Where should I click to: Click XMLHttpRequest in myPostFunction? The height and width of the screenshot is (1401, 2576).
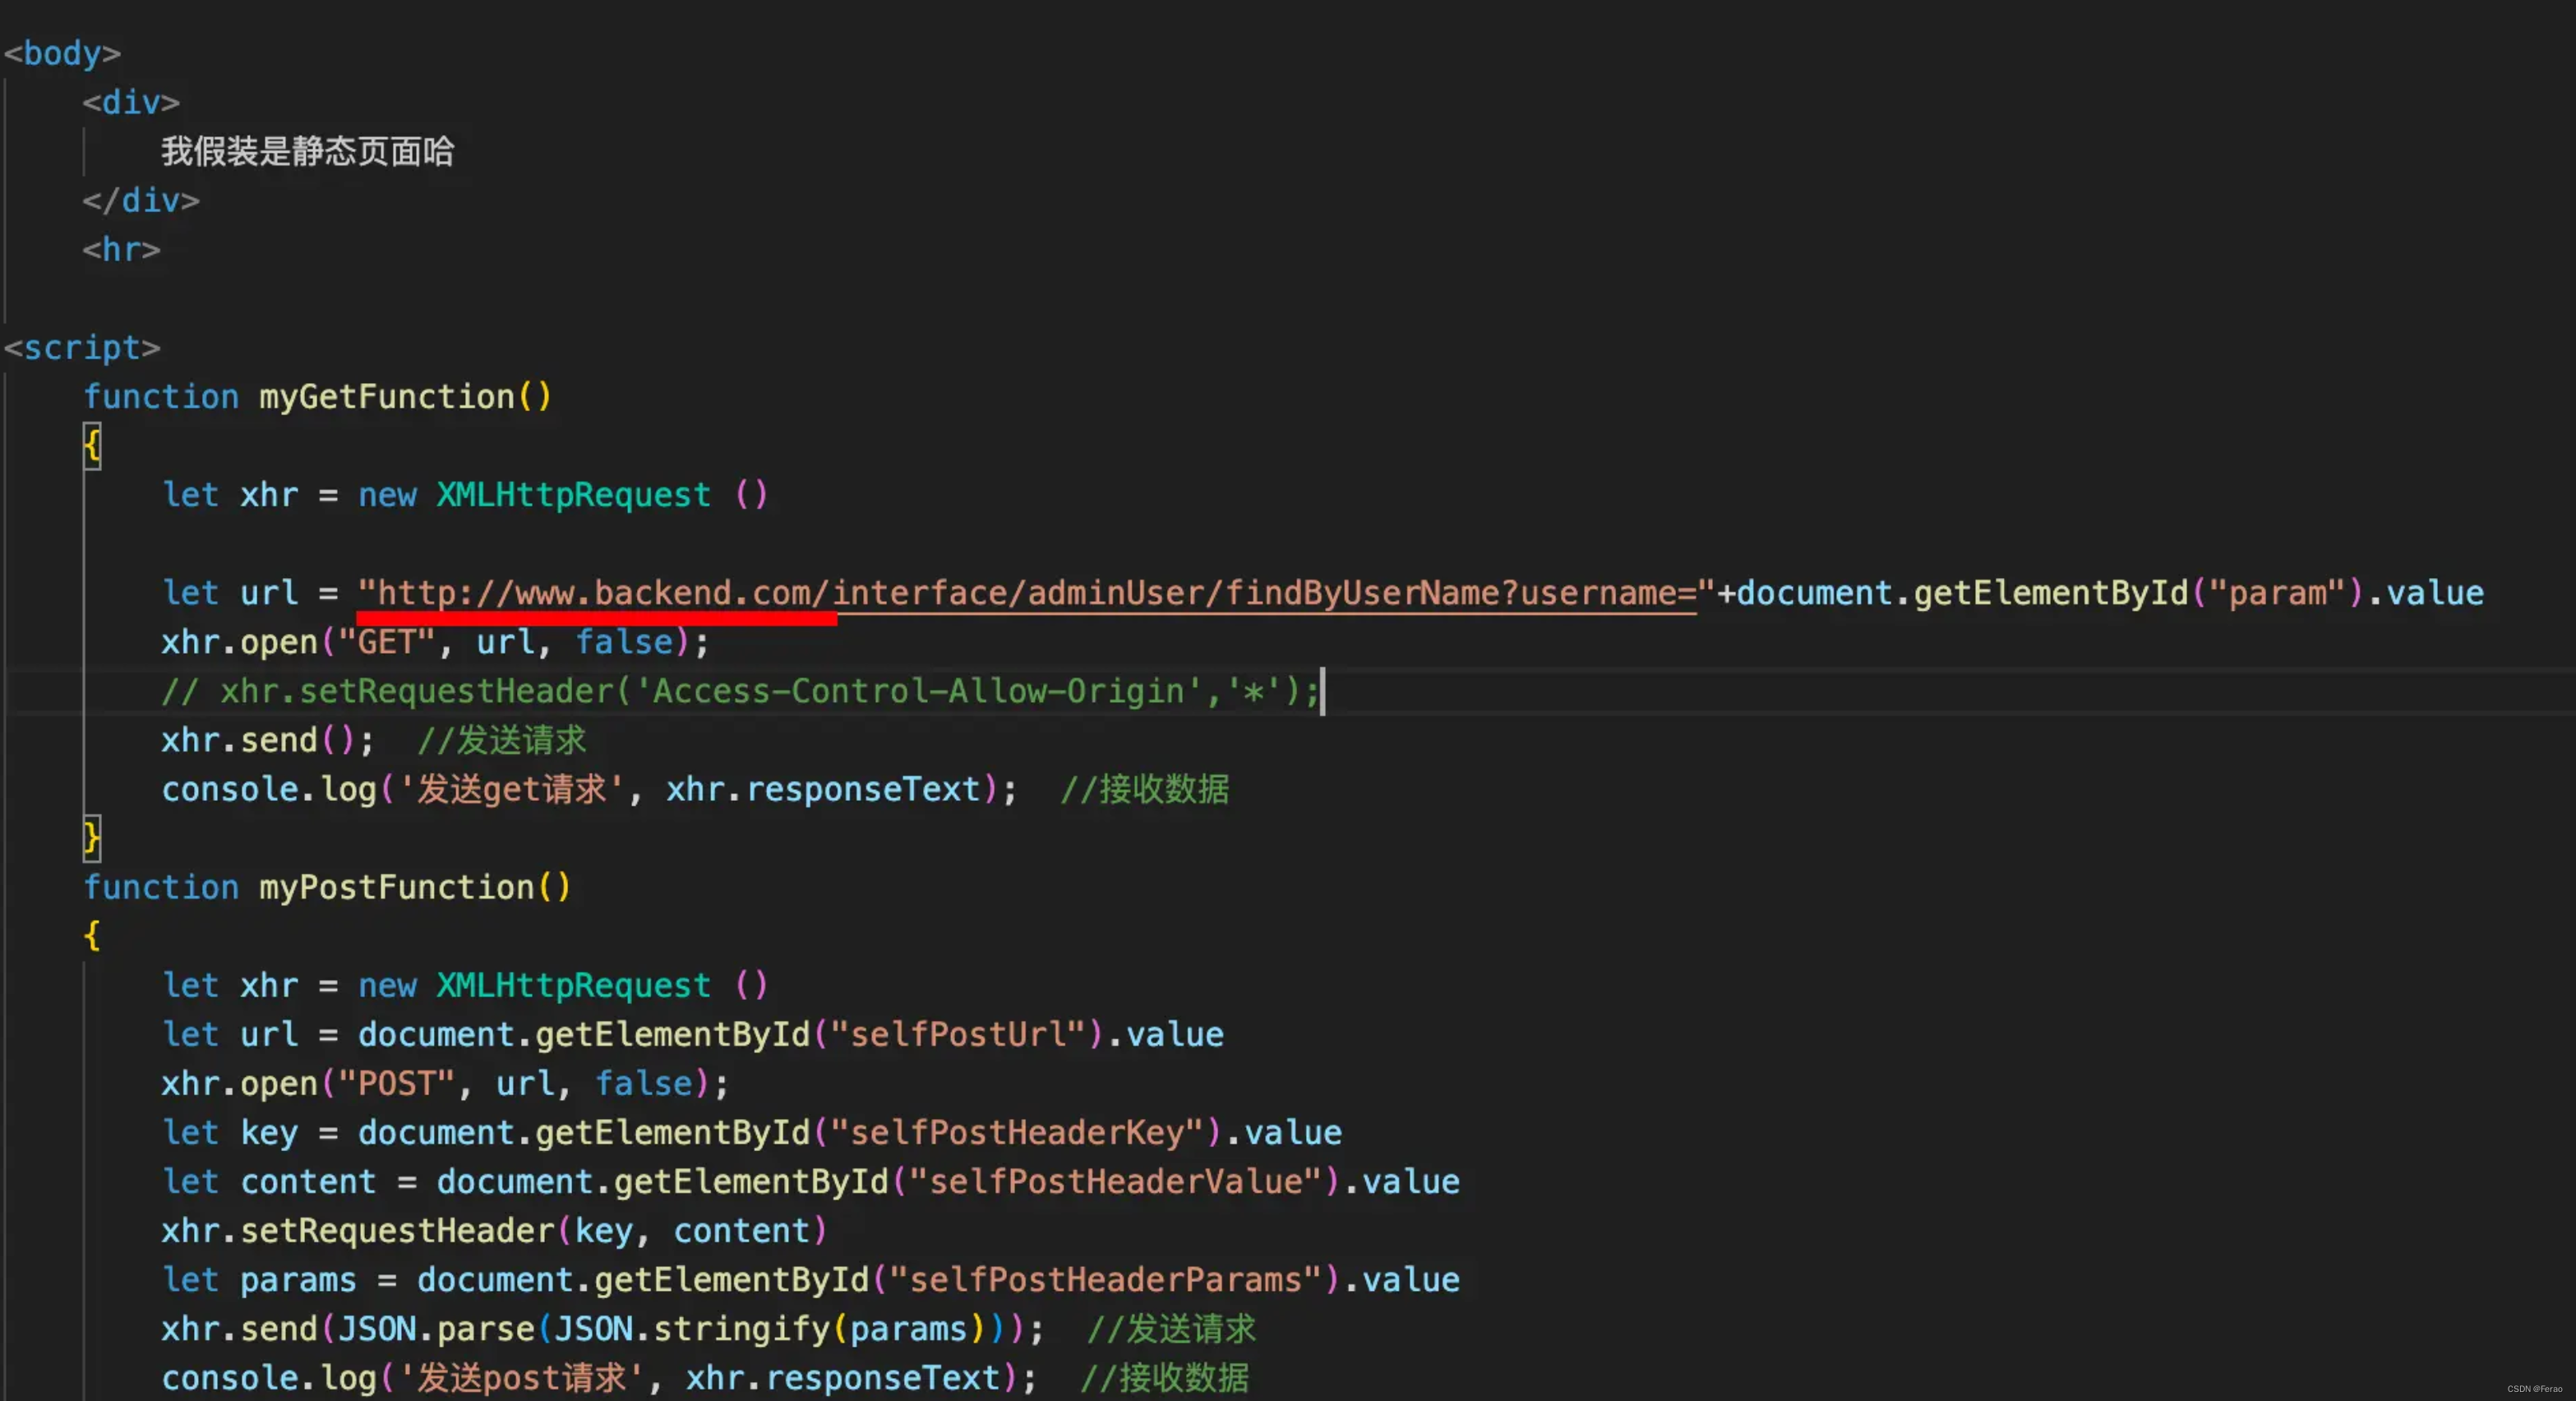tap(573, 984)
